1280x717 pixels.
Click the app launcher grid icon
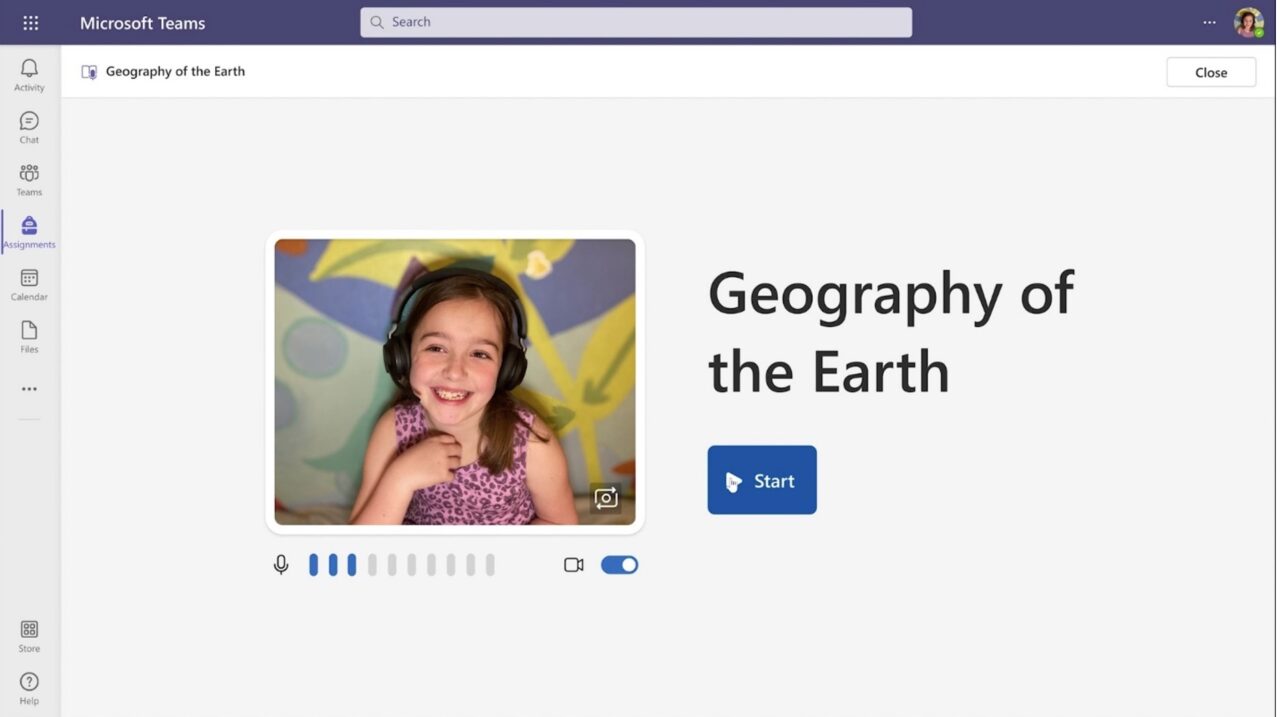coord(30,22)
